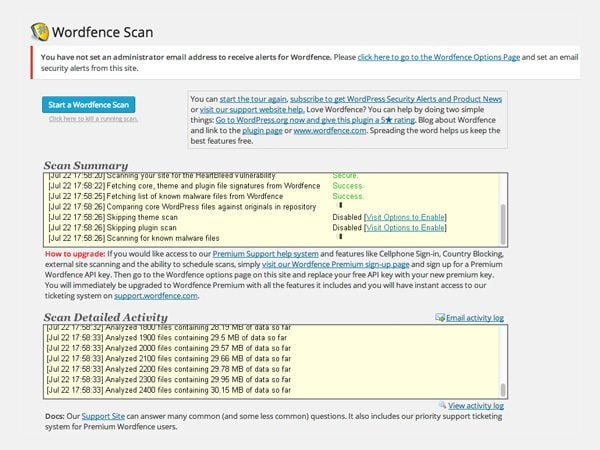This screenshot has width=600, height=450.
Task: Click 'start the tour again' link
Action: click(x=253, y=99)
